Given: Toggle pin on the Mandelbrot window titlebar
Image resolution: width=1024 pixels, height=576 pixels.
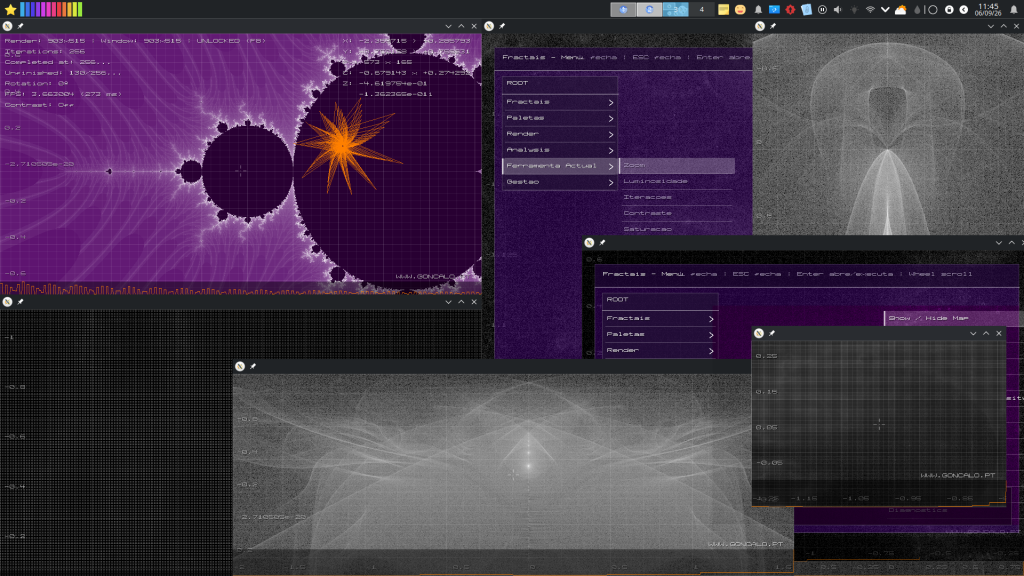Looking at the screenshot, I should [x=20, y=26].
